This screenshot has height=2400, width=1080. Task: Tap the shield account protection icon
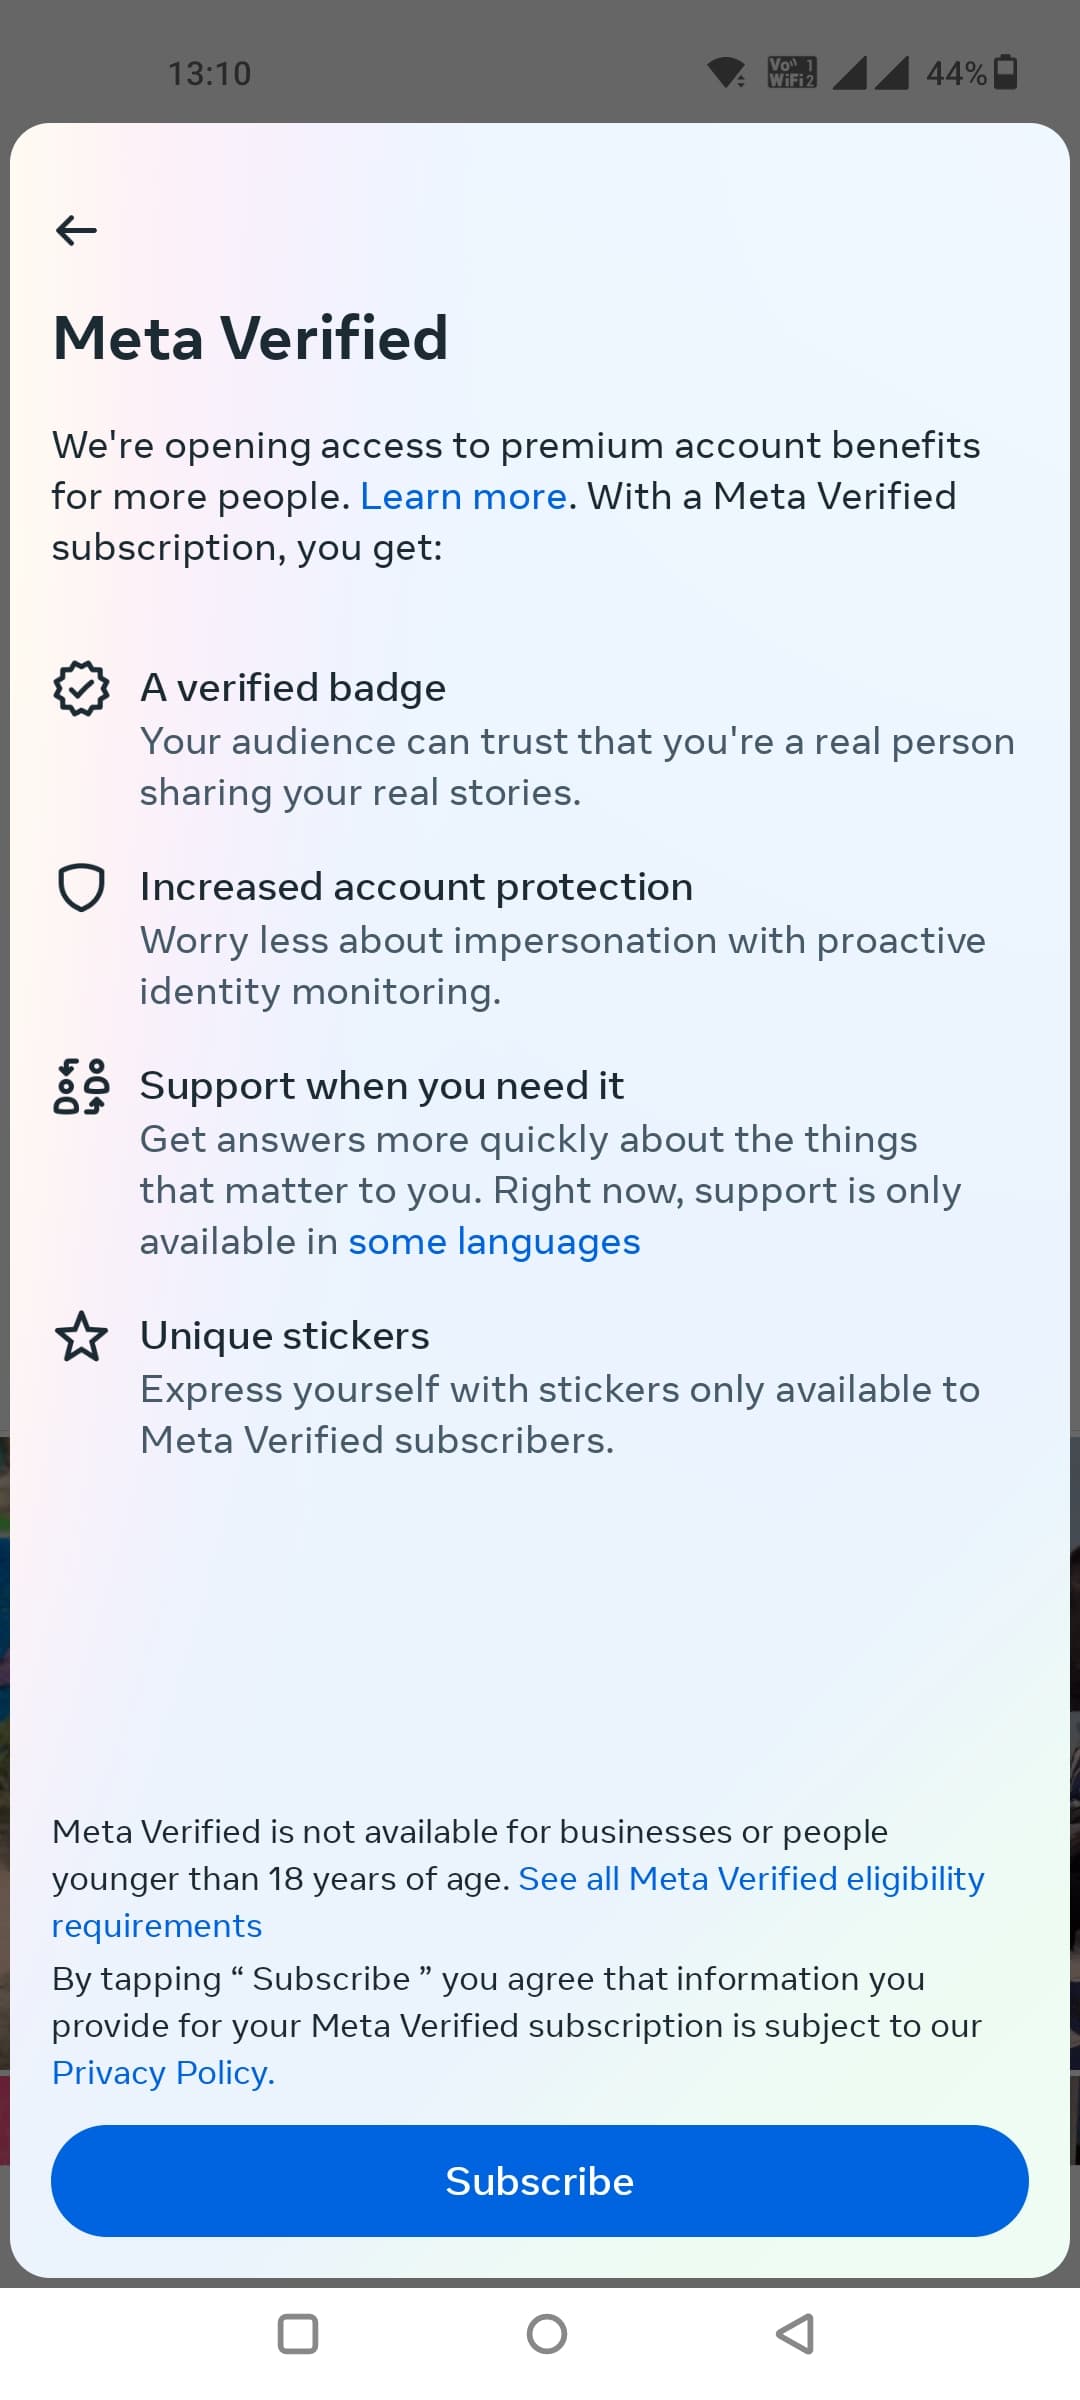click(81, 887)
